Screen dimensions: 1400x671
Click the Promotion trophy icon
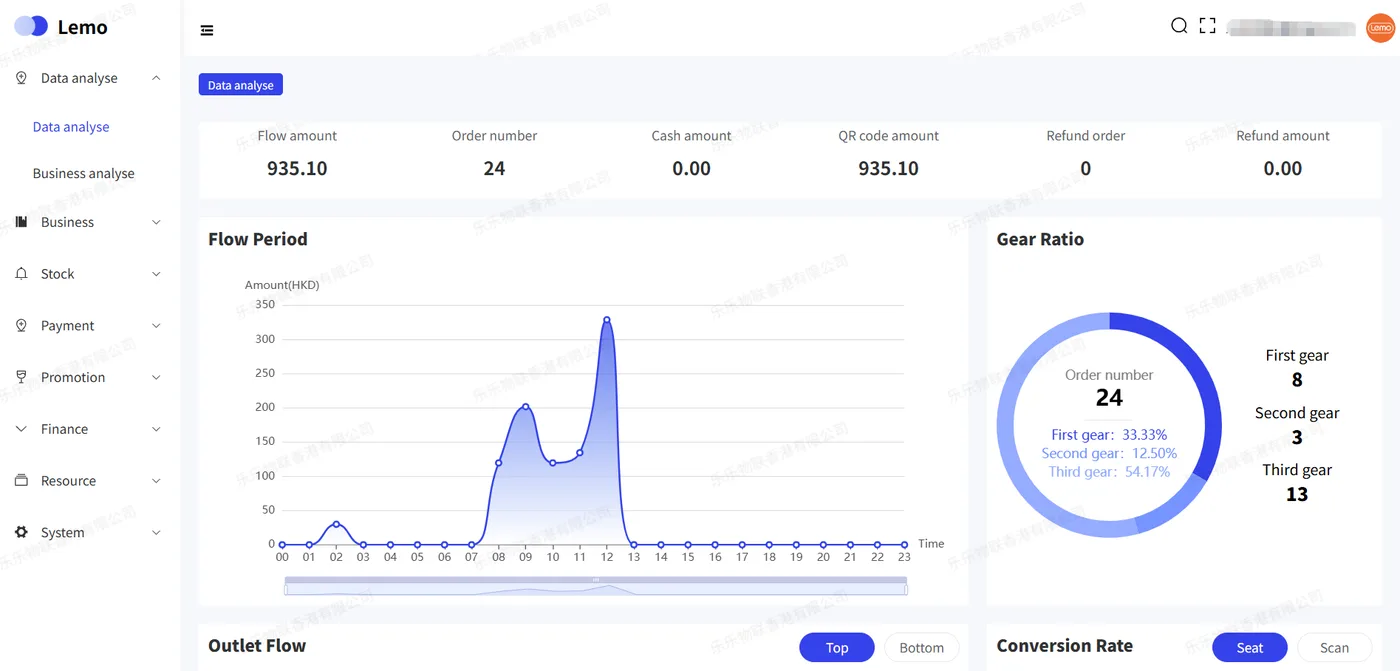pyautogui.click(x=21, y=377)
